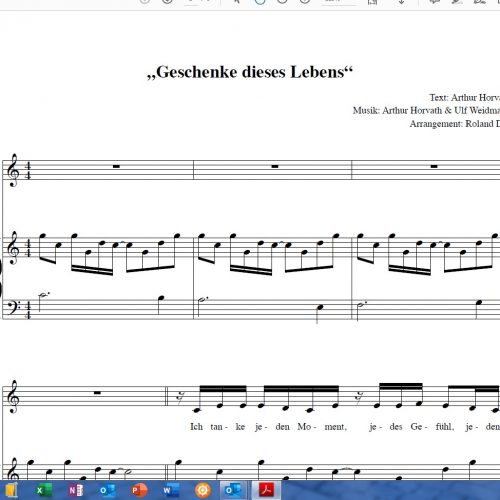Open the zoom percentage dropdown in the toolbar

click(337, 2)
